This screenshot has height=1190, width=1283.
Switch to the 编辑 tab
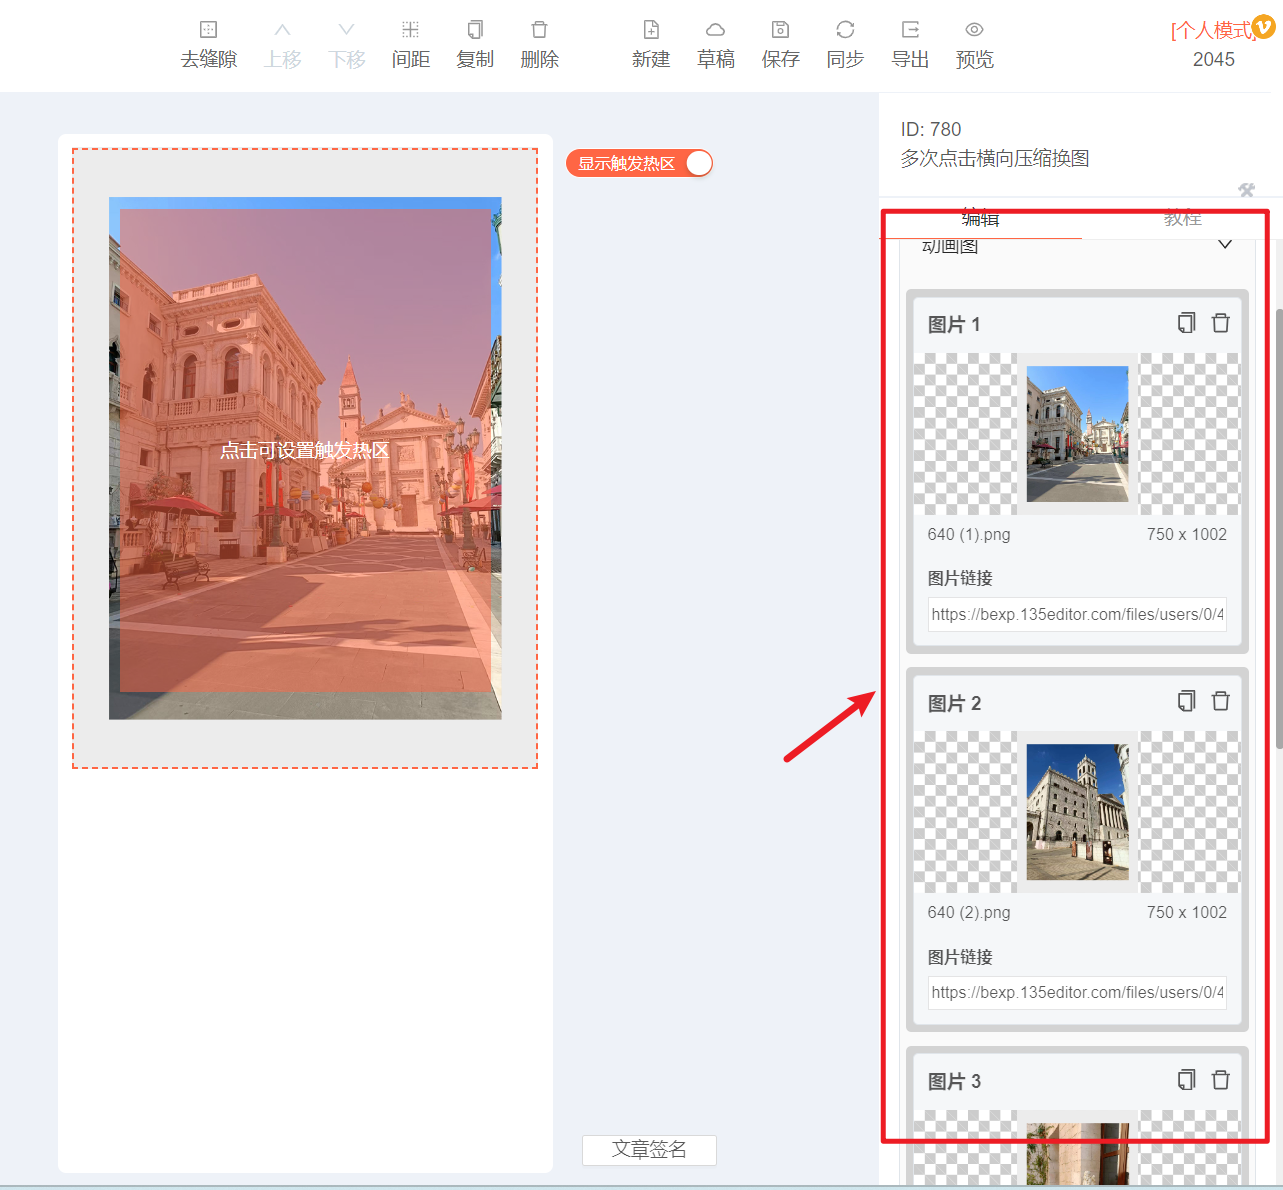(x=980, y=219)
